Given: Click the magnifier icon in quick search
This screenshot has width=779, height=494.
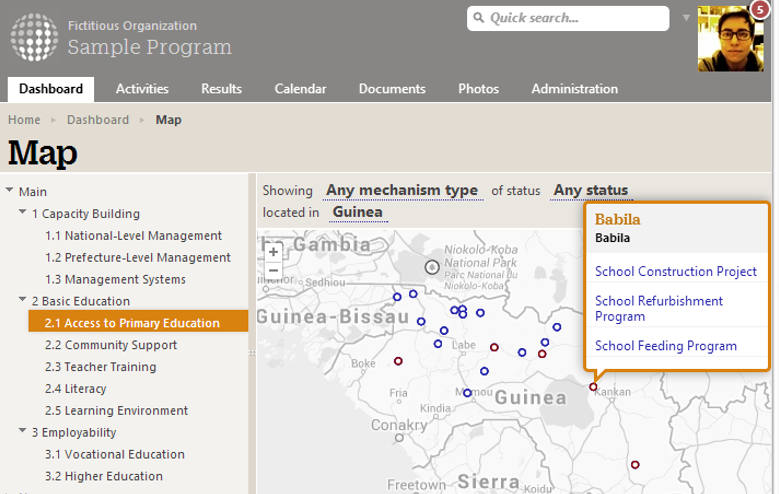Looking at the screenshot, I should [478, 18].
